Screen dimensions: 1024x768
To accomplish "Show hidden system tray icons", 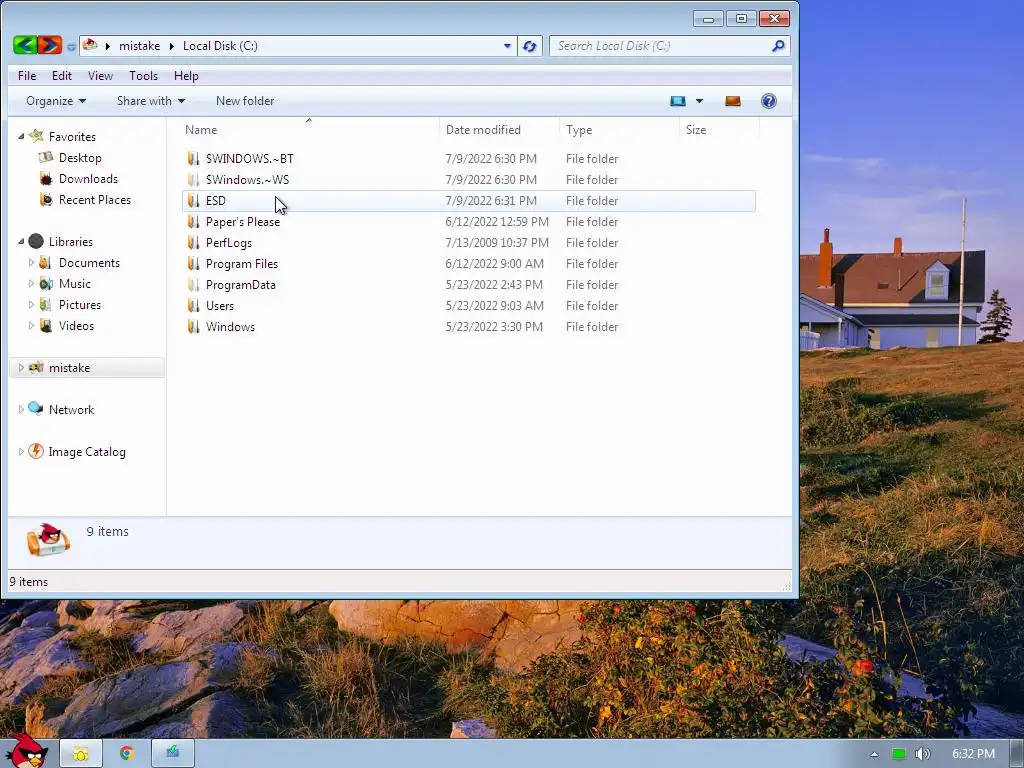I will coord(874,754).
